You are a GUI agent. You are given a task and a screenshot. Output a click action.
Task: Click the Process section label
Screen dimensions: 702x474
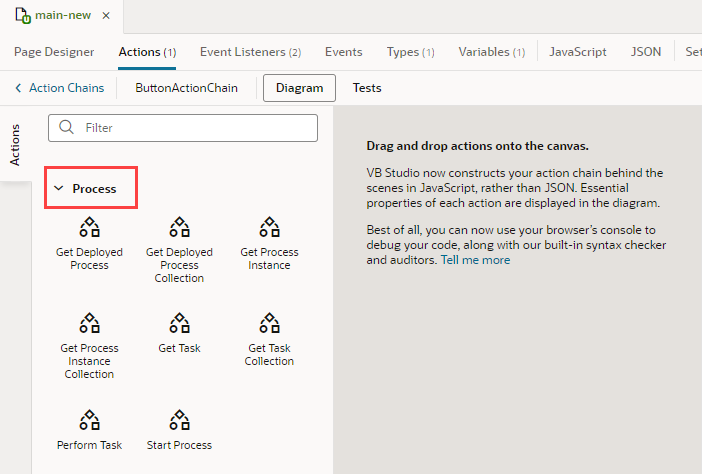pyautogui.click(x=94, y=188)
